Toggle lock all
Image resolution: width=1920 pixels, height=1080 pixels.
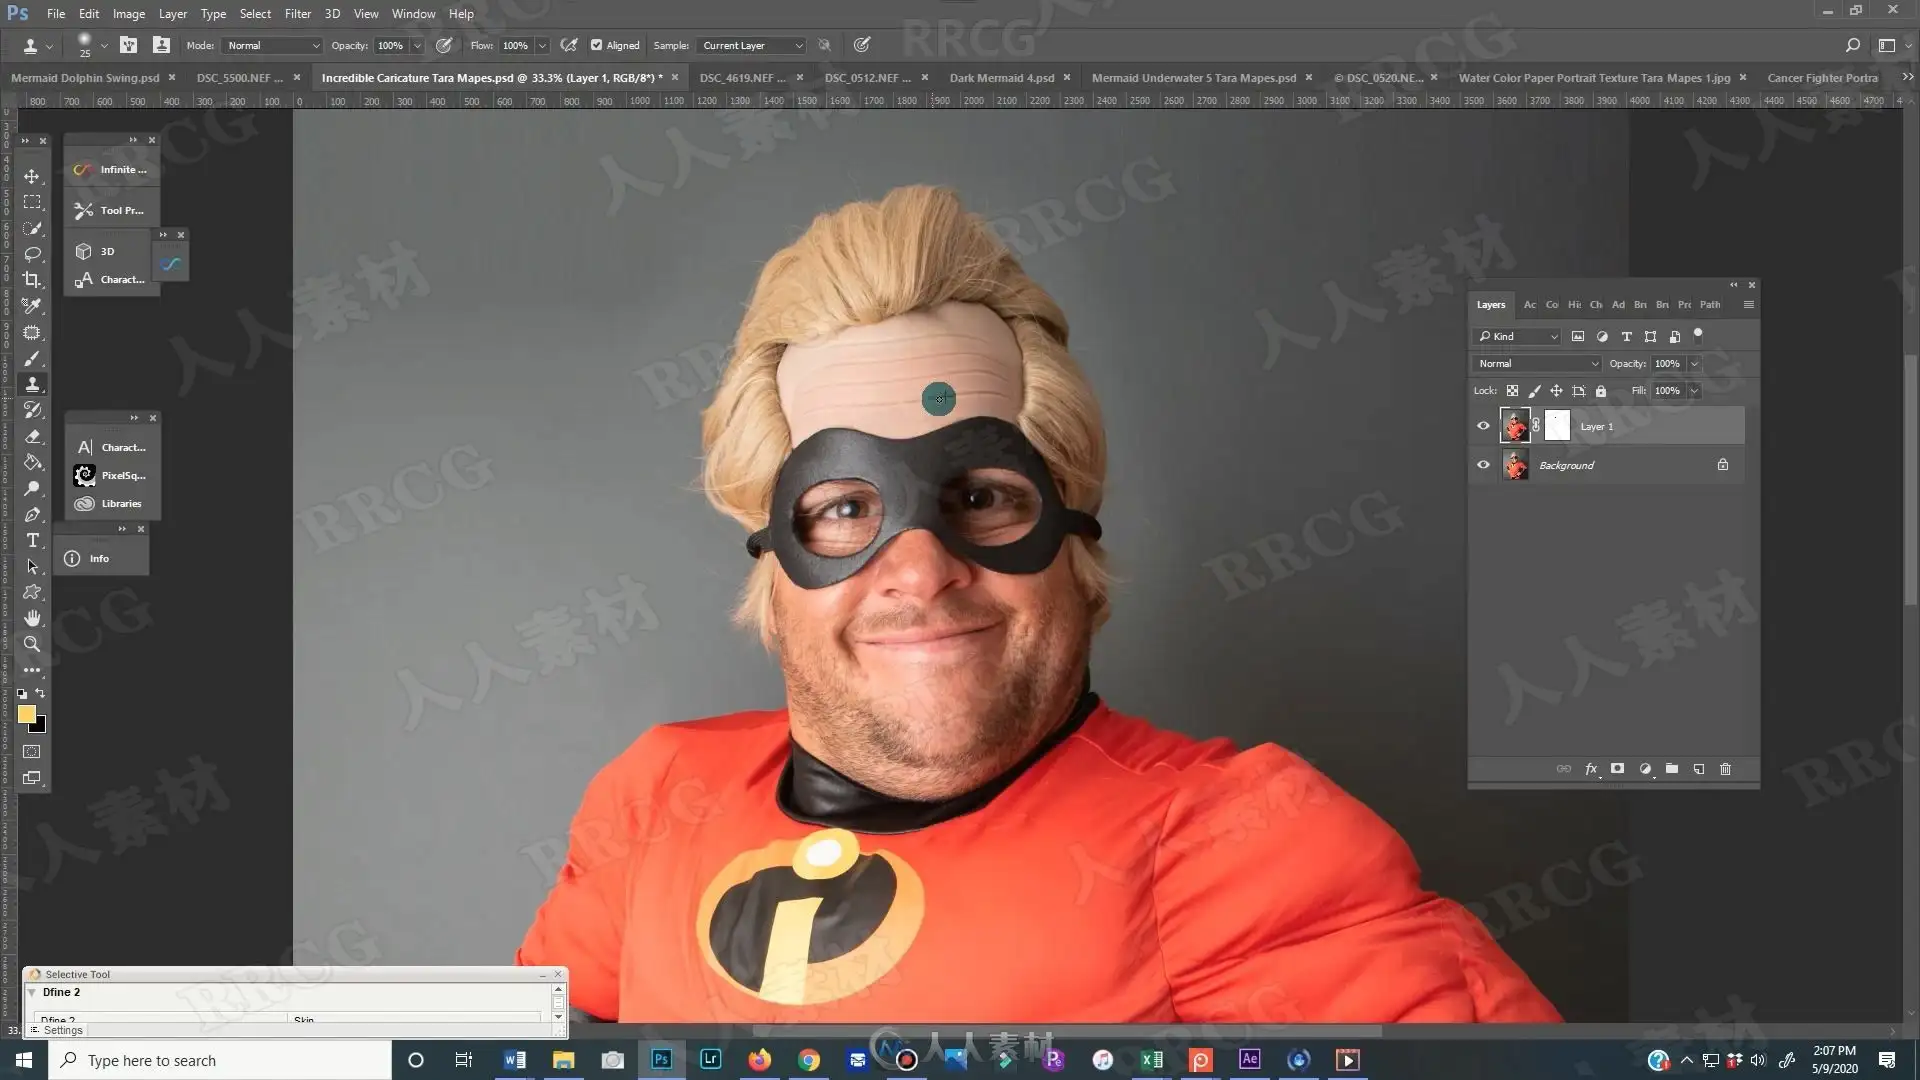(1601, 391)
